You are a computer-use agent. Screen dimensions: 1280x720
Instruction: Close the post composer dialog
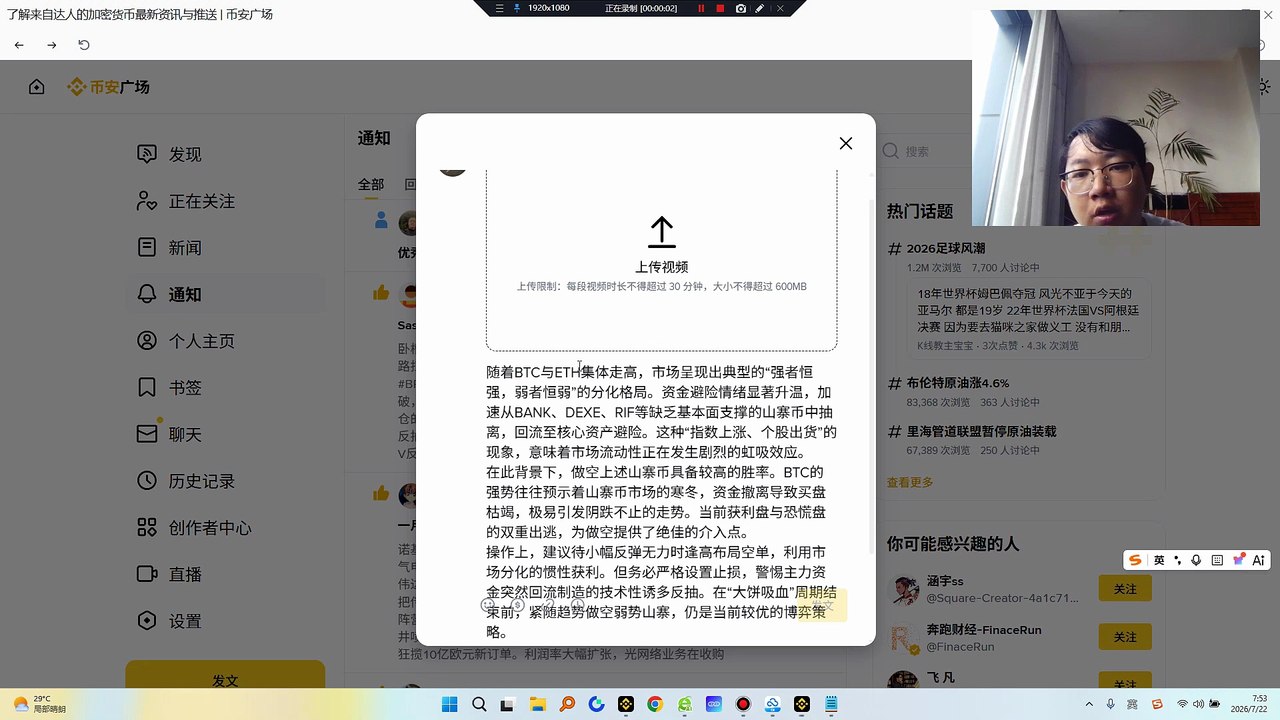point(846,143)
